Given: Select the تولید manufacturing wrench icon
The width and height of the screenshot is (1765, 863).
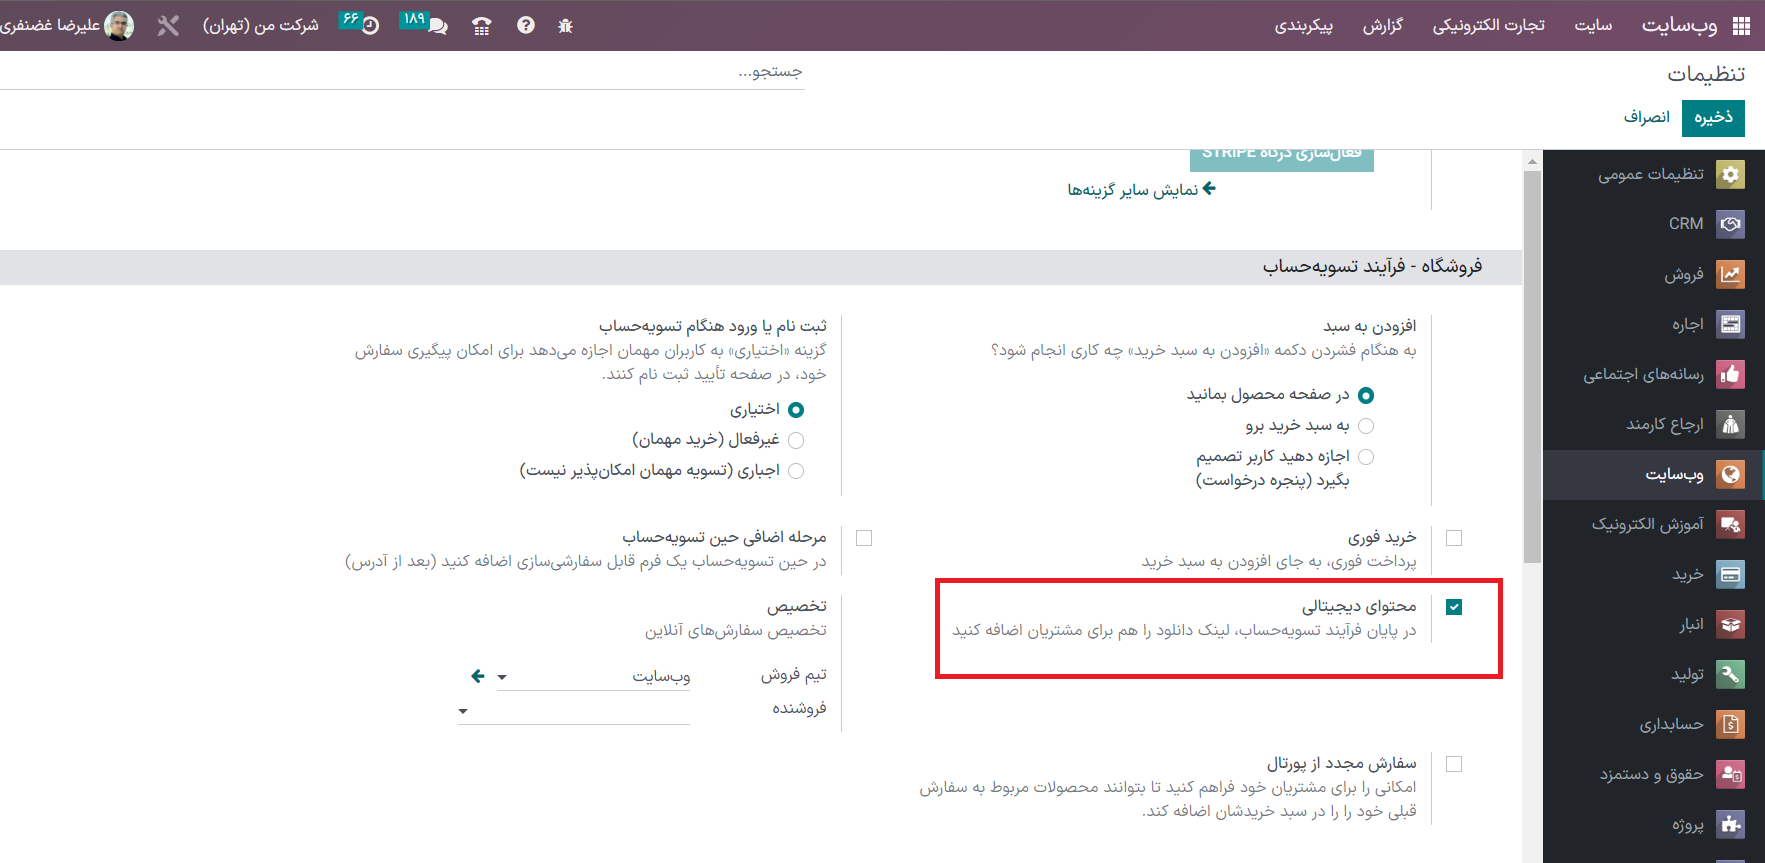Looking at the screenshot, I should click(x=1730, y=674).
